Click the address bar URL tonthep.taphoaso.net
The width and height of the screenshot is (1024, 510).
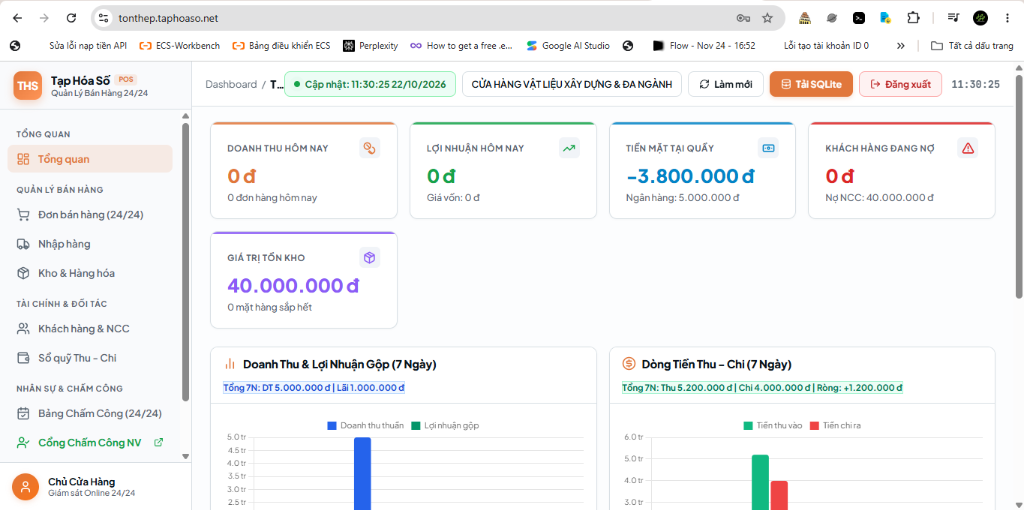(168, 18)
